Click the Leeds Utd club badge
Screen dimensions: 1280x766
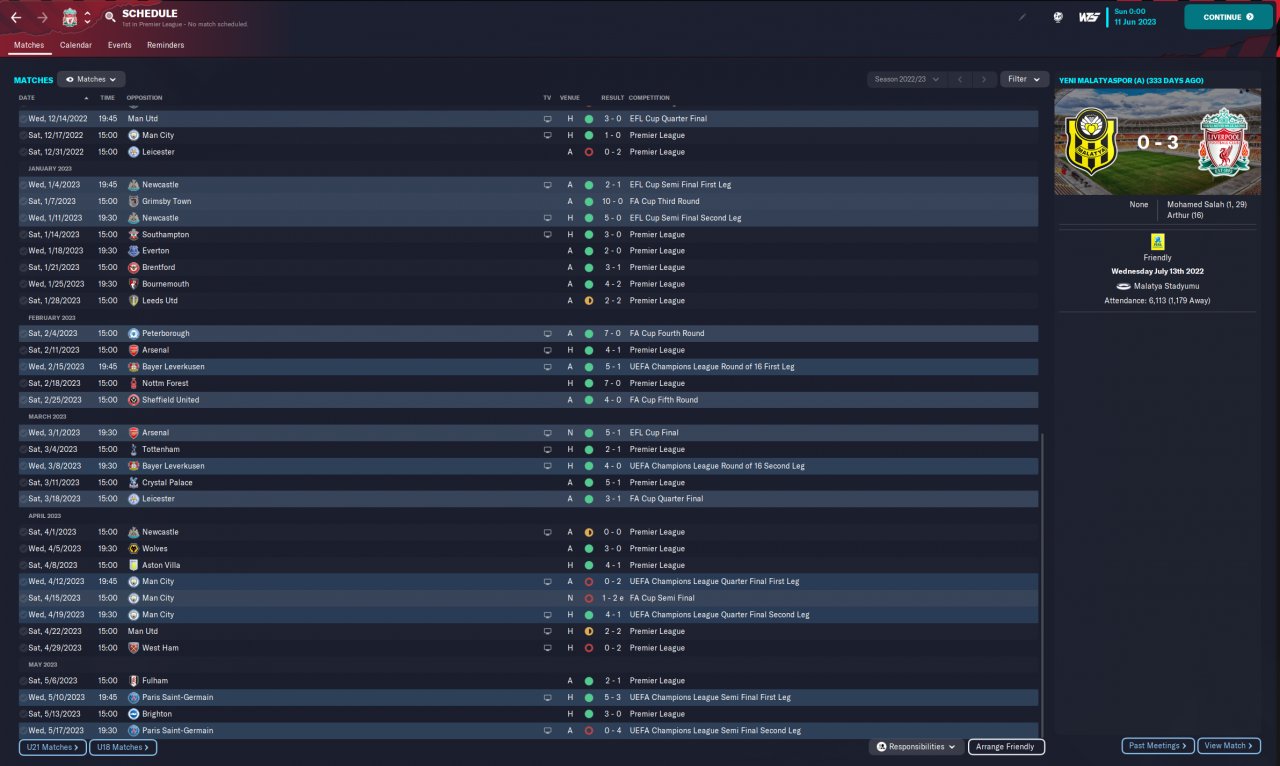tap(134, 300)
